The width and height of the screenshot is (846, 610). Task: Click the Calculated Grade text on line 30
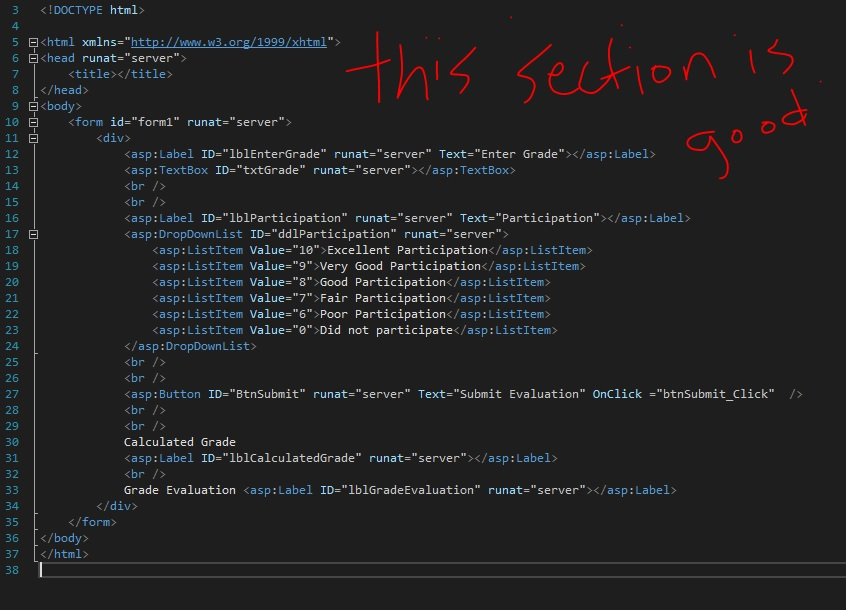tap(180, 442)
